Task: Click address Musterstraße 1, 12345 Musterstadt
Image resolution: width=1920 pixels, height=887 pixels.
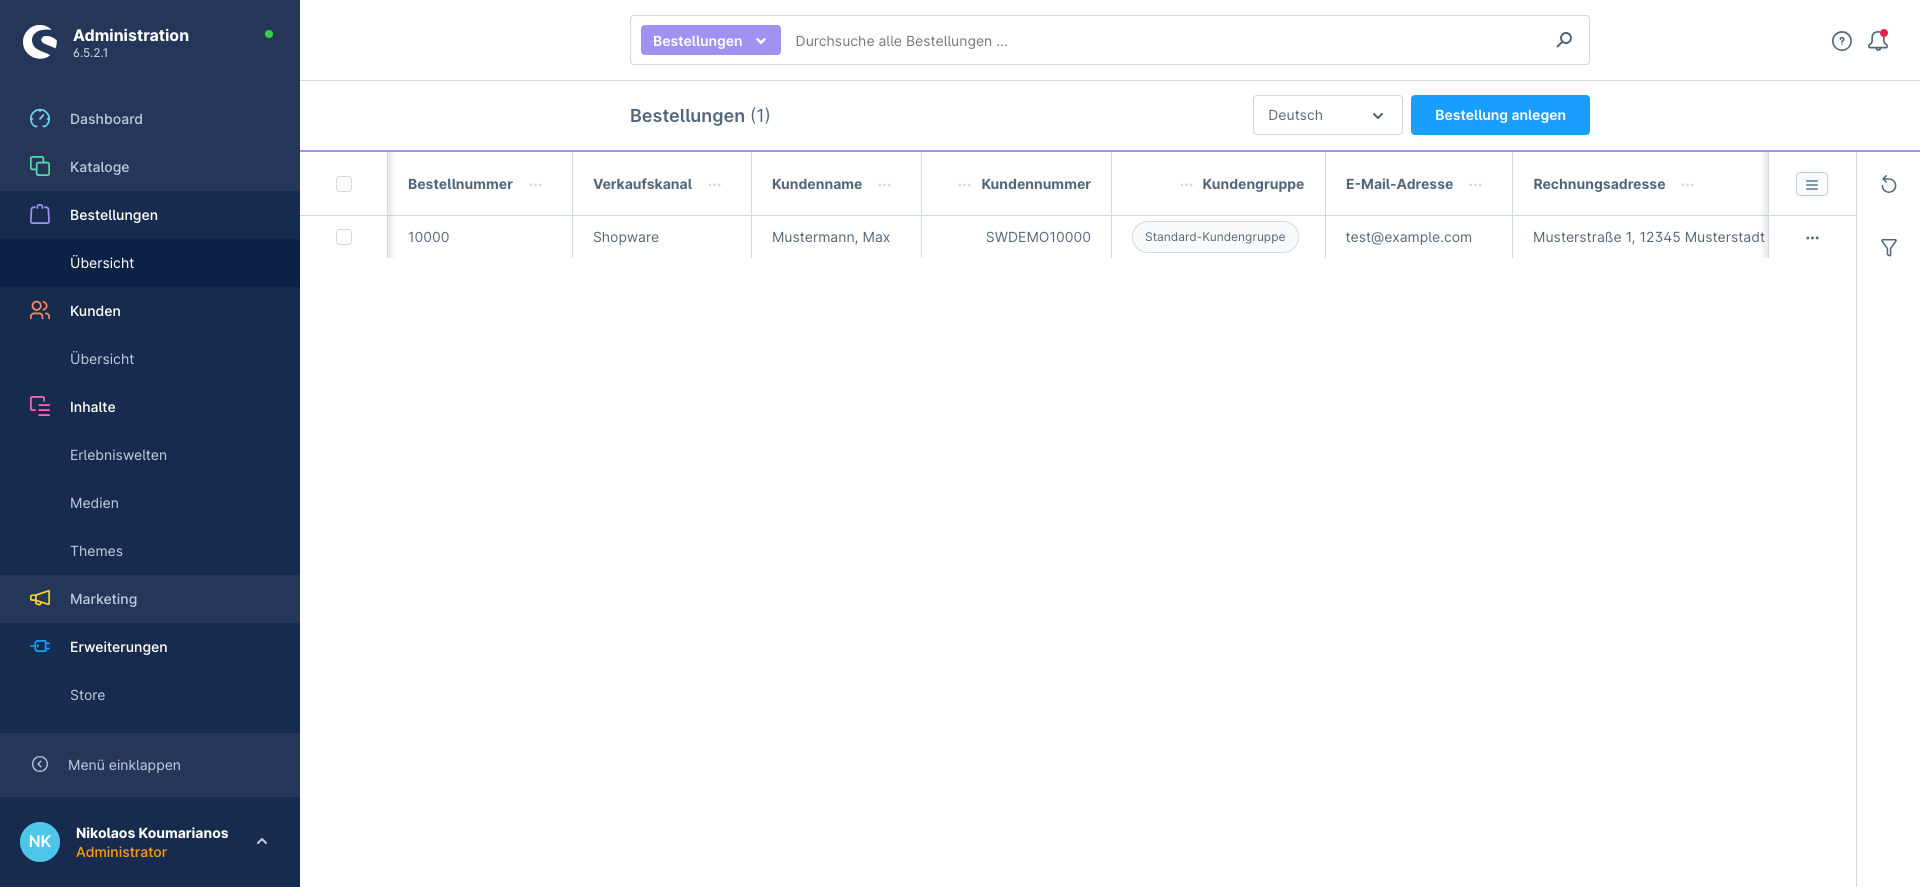Action: tap(1649, 237)
